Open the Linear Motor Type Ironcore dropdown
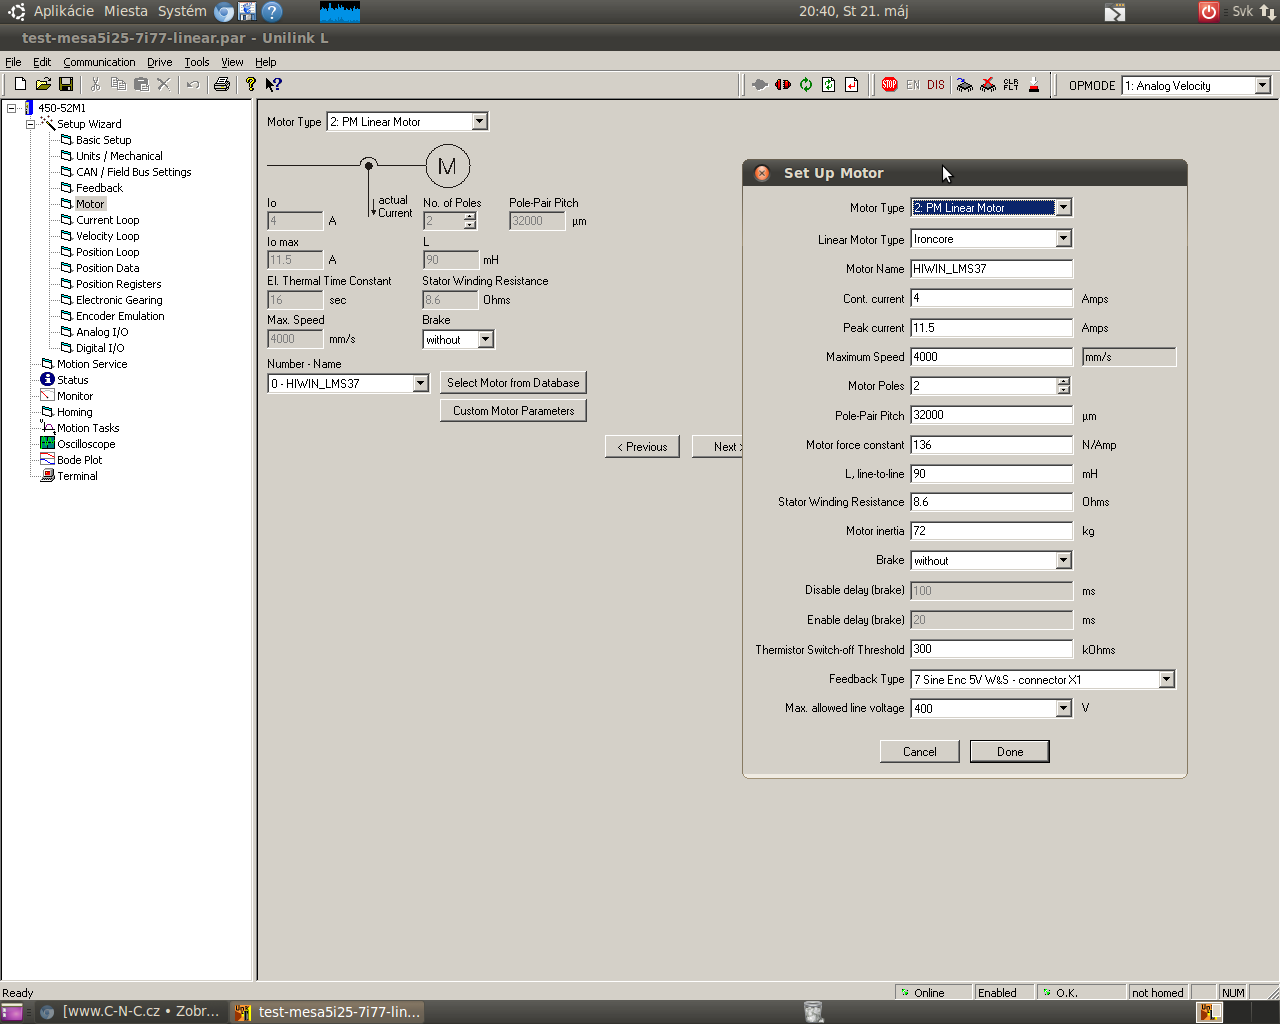The height and width of the screenshot is (1024, 1280). click(1063, 239)
